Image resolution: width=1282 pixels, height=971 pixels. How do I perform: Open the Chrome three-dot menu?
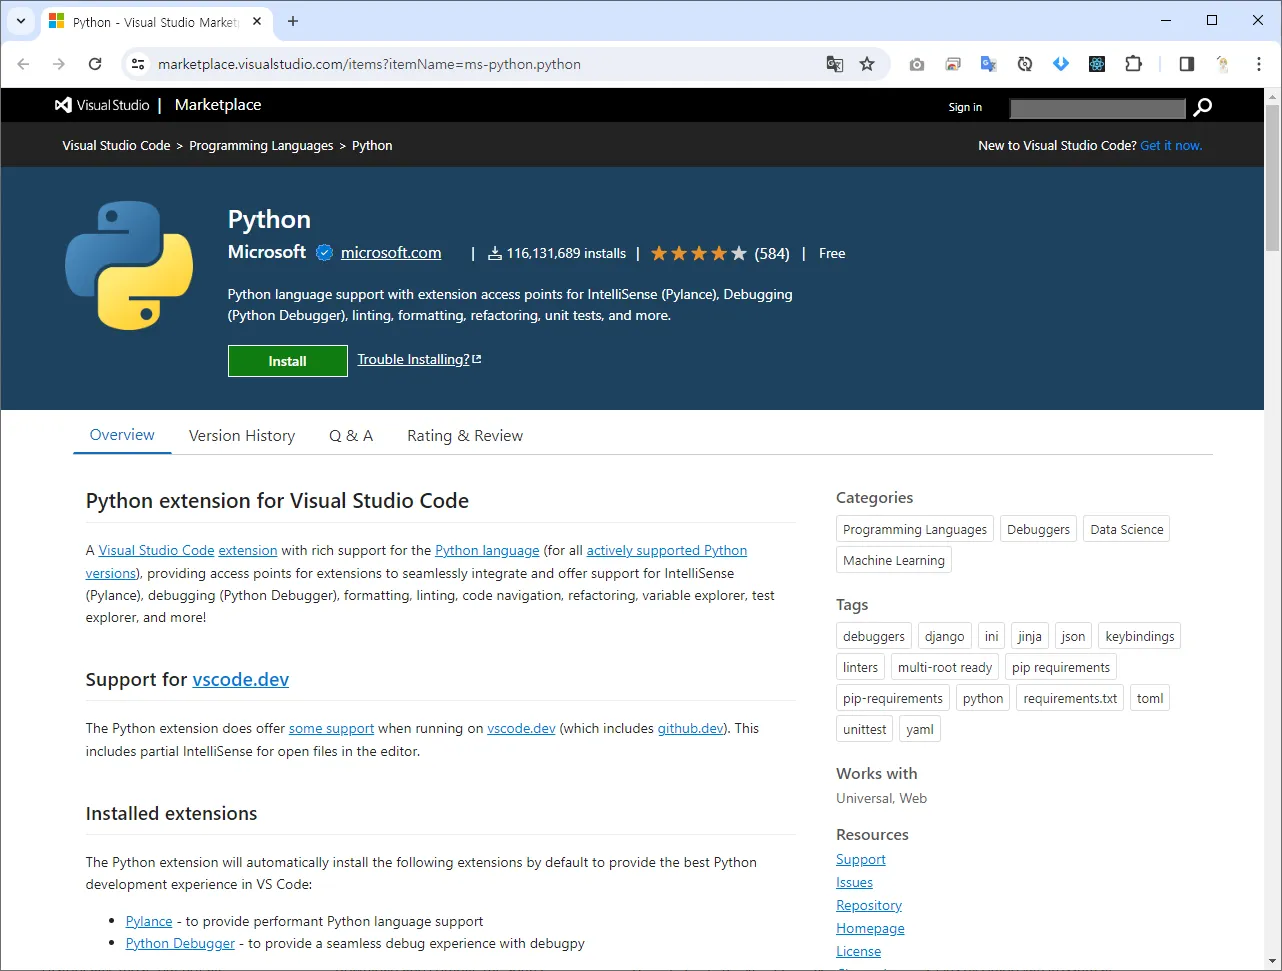1259,64
